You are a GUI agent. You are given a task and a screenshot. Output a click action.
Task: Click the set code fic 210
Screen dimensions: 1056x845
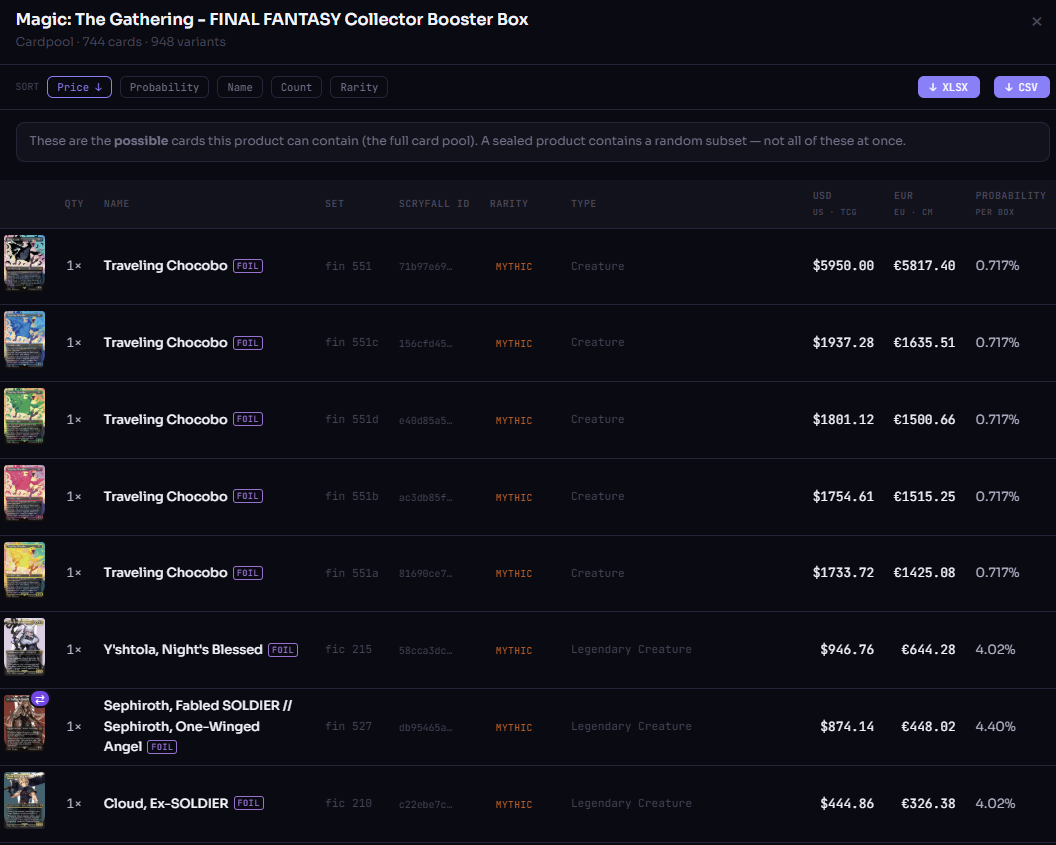coord(348,803)
